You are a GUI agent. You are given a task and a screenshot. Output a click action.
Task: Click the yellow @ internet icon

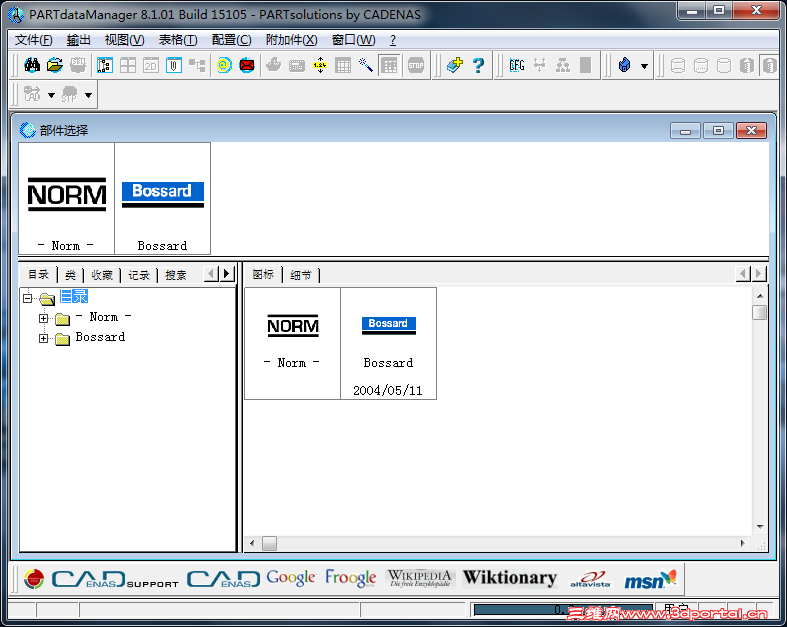[x=224, y=65]
